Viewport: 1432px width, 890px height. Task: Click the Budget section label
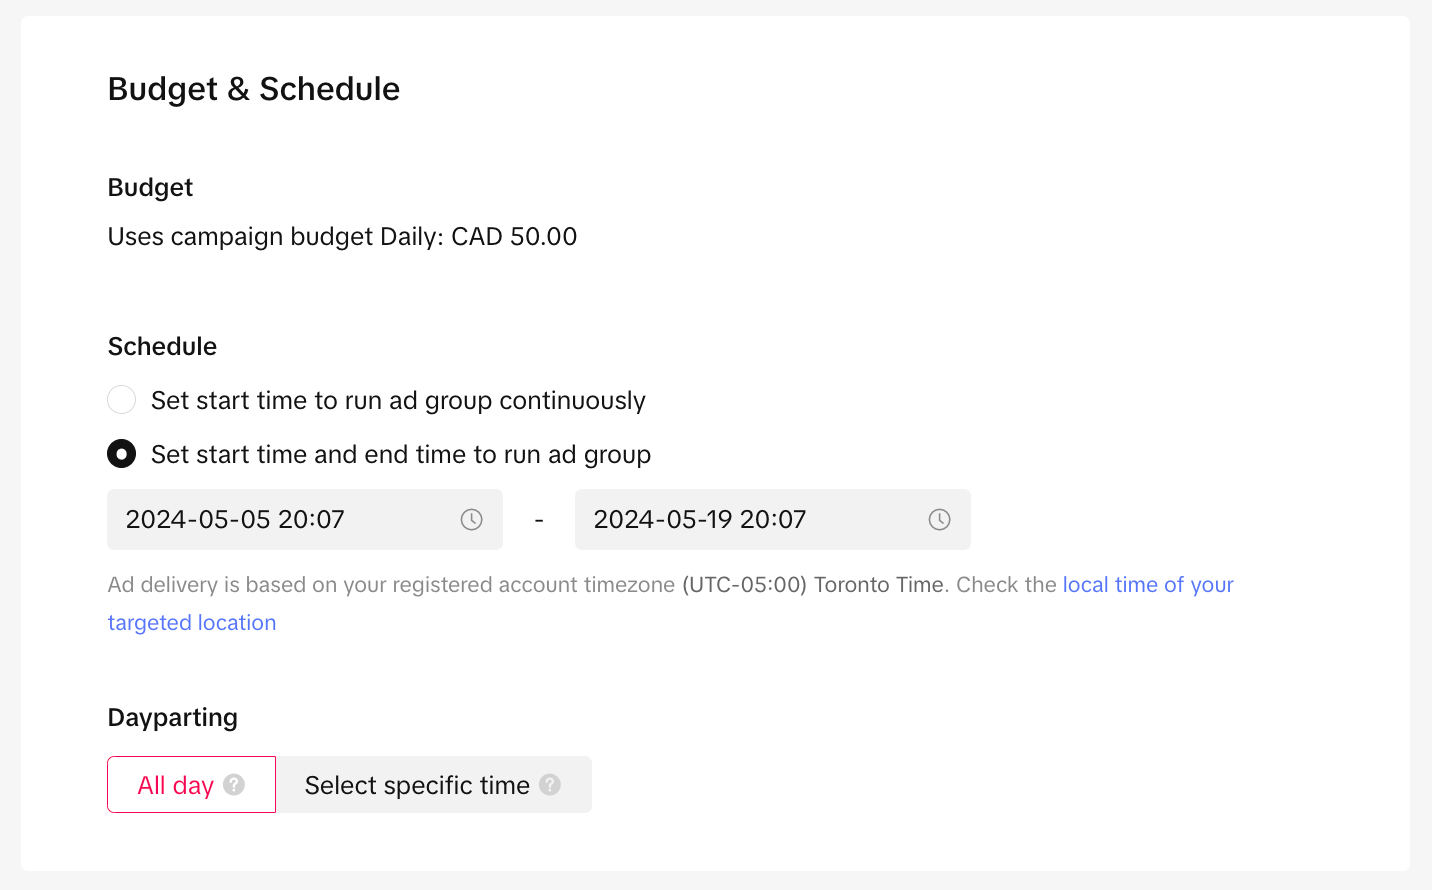pos(150,188)
